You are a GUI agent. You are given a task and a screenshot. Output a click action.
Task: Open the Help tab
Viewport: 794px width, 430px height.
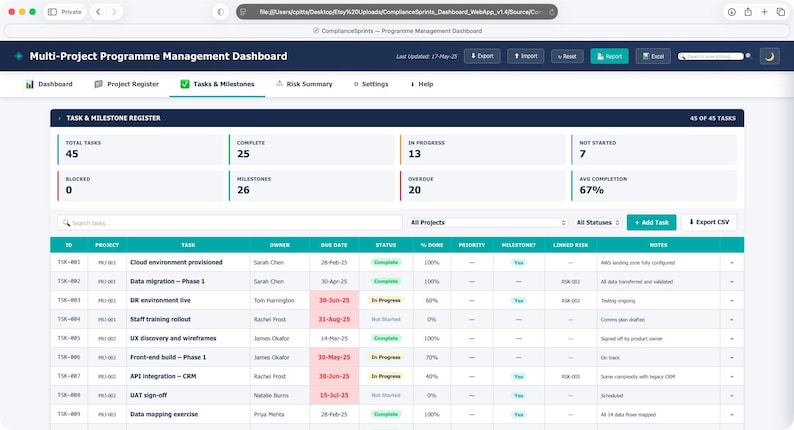coord(422,84)
